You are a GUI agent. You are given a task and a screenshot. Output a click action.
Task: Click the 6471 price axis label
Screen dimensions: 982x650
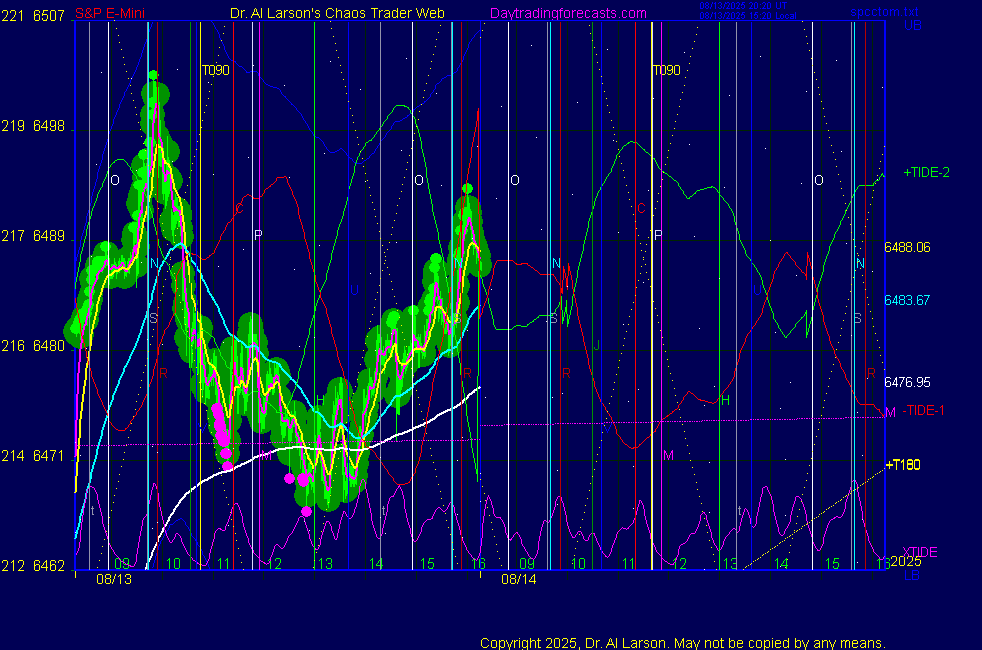pyautogui.click(x=48, y=456)
